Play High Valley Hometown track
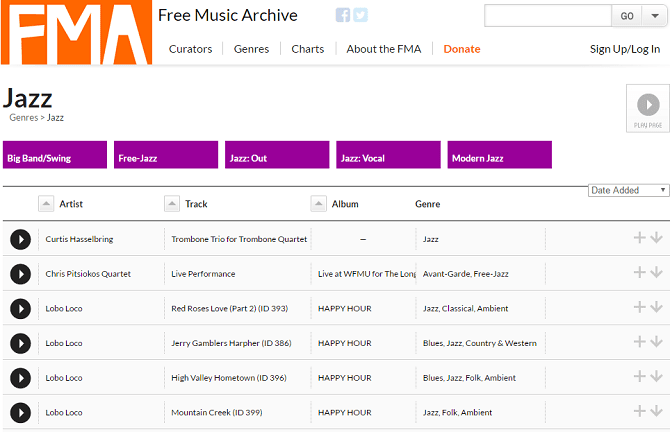Image resolution: width=670 pixels, height=432 pixels. pyautogui.click(x=21, y=378)
